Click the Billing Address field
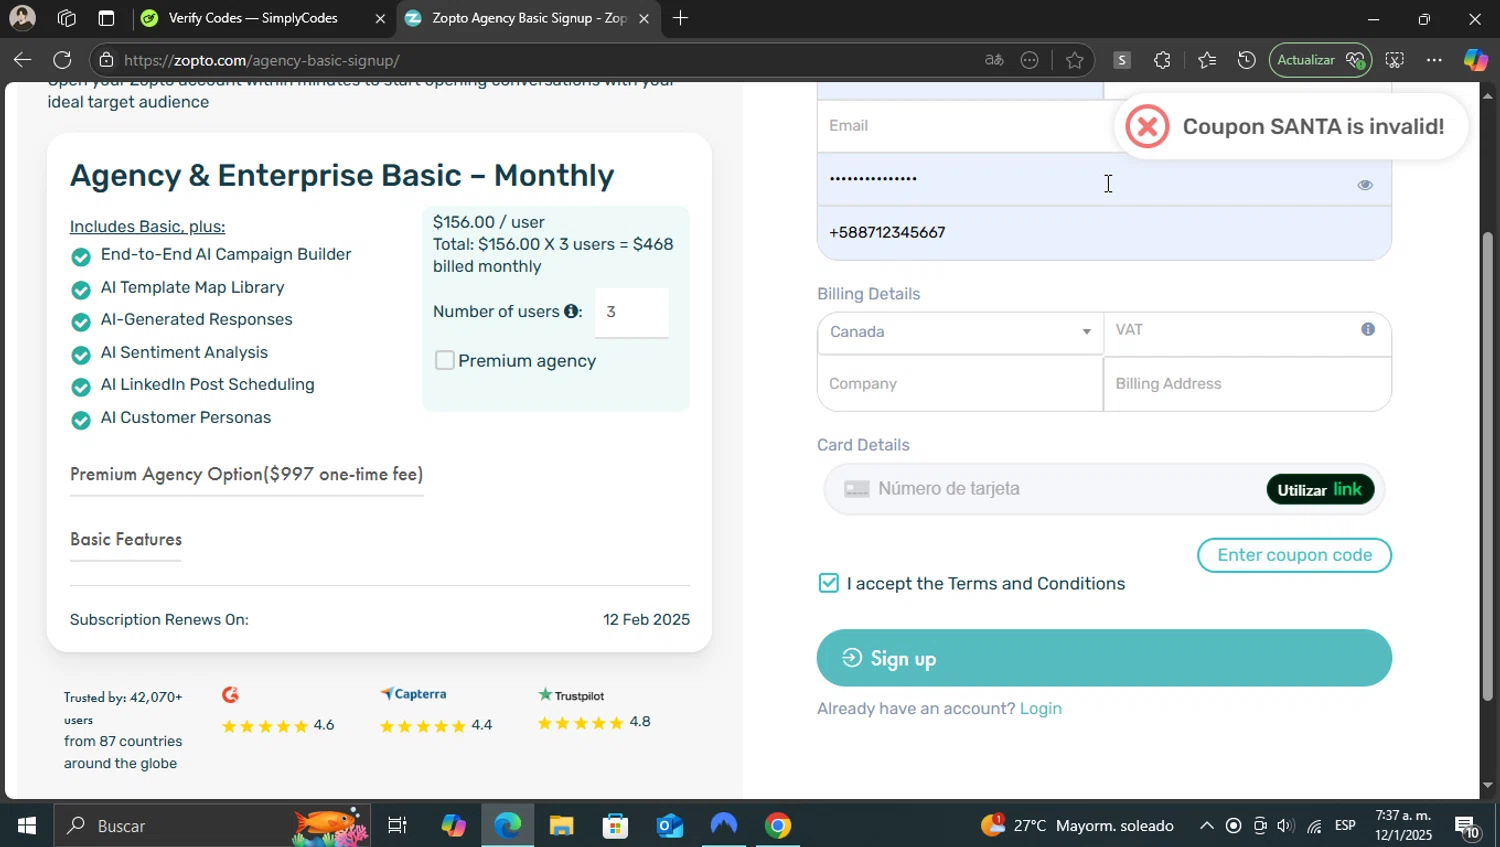 click(1247, 384)
